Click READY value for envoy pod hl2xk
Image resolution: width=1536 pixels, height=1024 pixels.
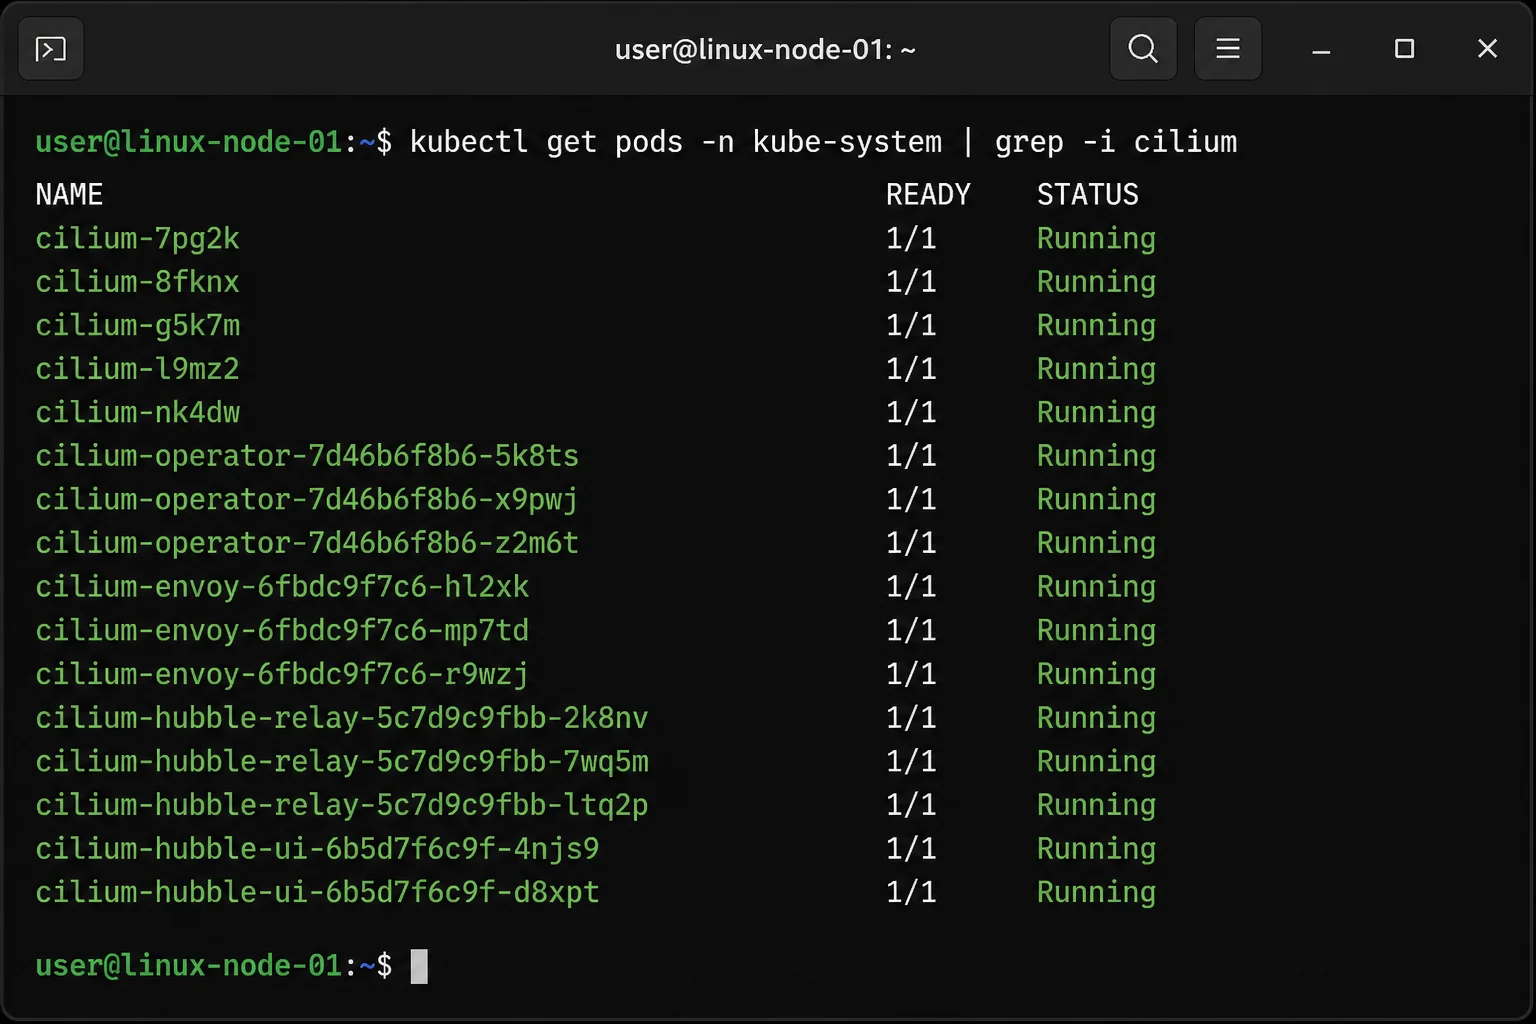pyautogui.click(x=911, y=587)
